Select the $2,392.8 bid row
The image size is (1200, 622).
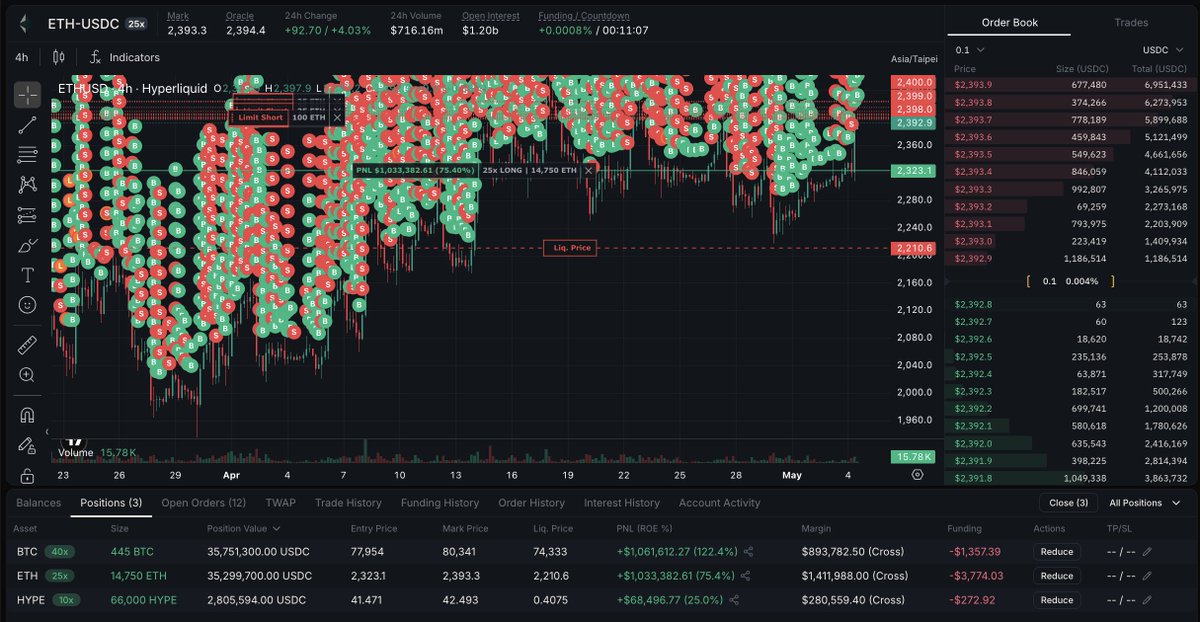tap(1070, 304)
